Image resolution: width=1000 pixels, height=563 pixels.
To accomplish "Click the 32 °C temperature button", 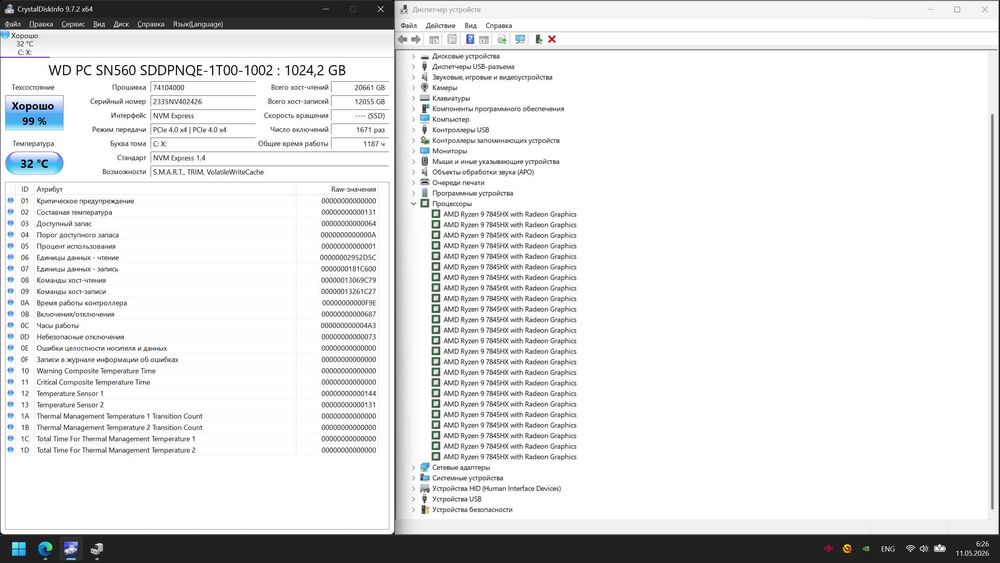I will click(x=34, y=163).
